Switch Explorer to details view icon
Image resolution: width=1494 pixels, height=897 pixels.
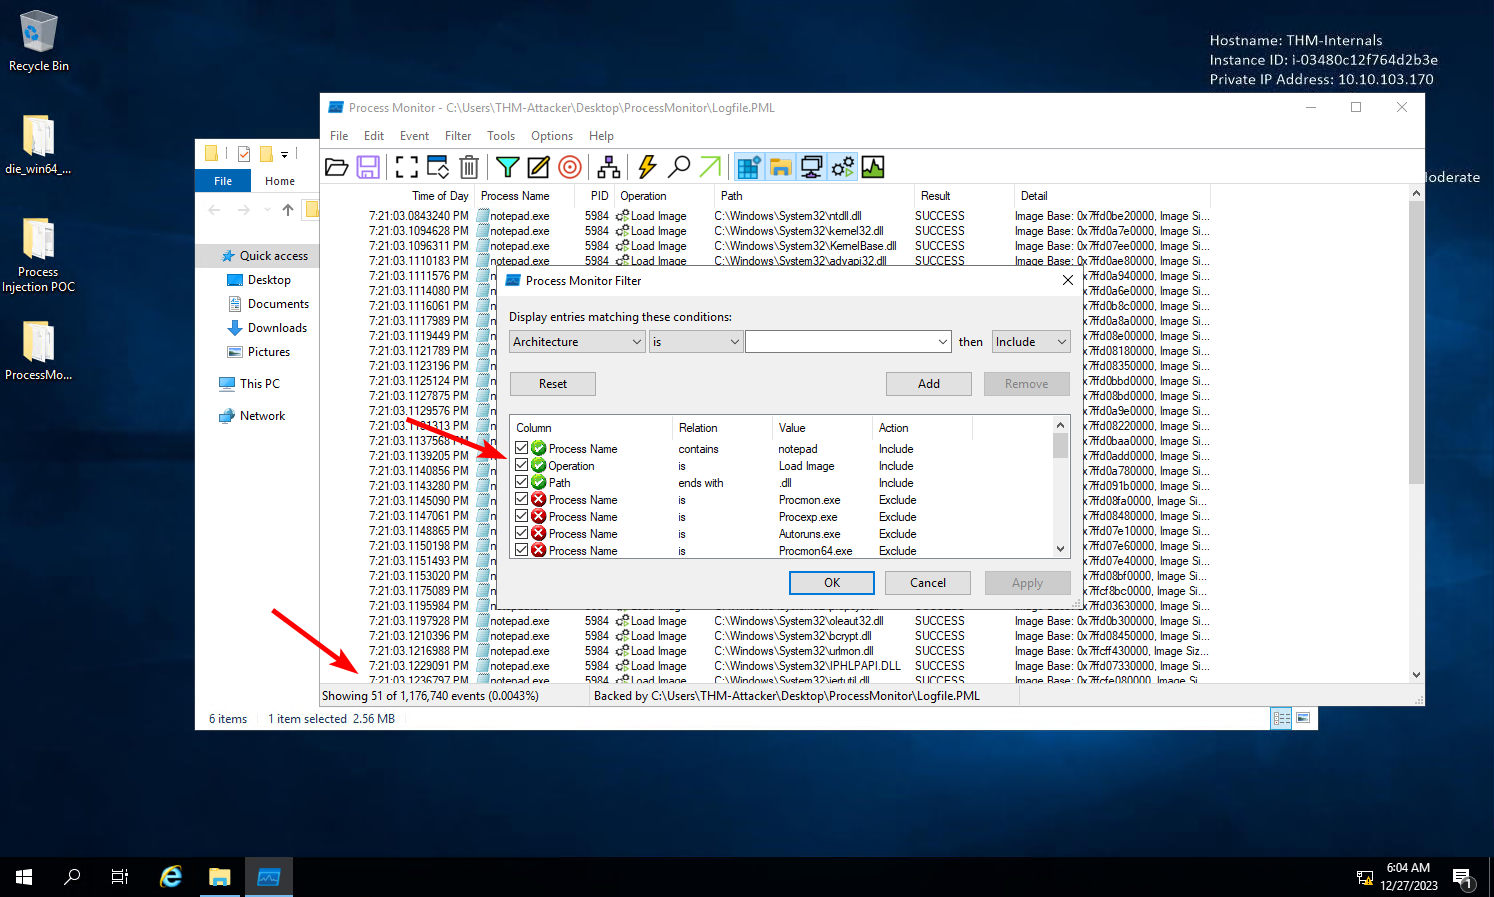pos(1281,718)
